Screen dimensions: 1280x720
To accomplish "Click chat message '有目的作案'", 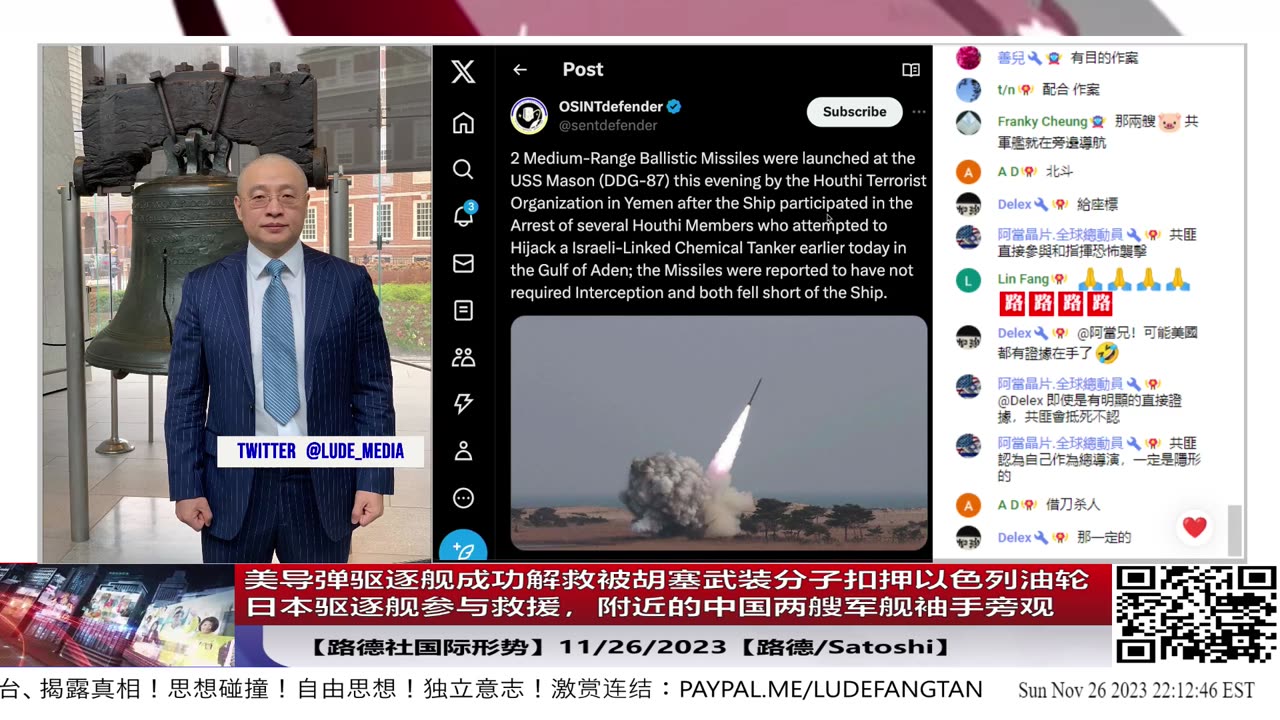I will click(x=1104, y=58).
